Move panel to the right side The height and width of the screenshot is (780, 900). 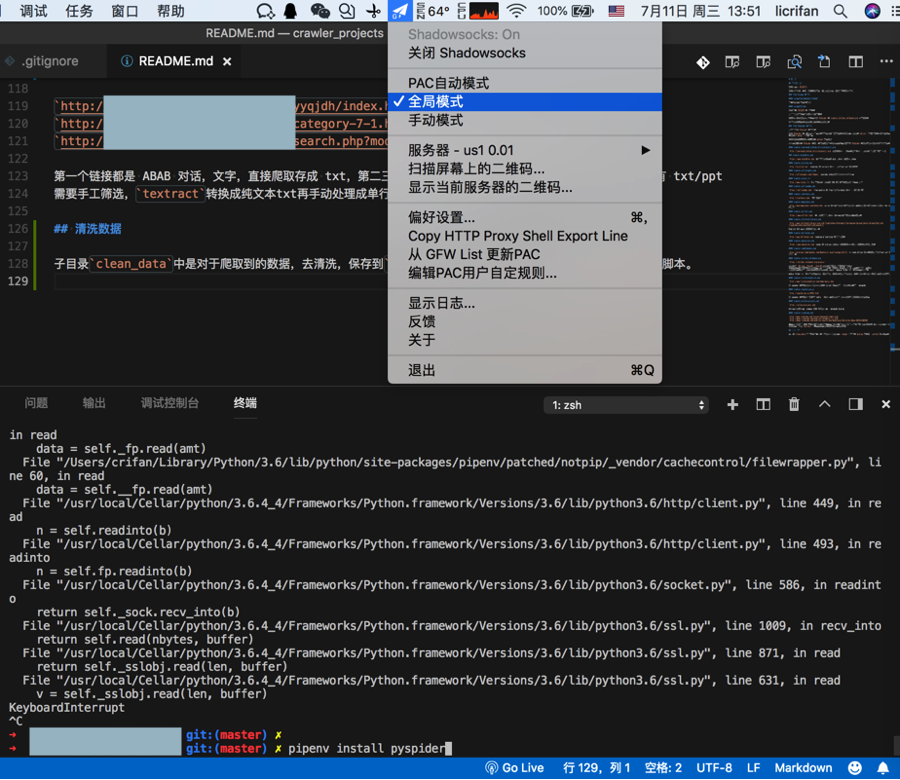tap(856, 405)
